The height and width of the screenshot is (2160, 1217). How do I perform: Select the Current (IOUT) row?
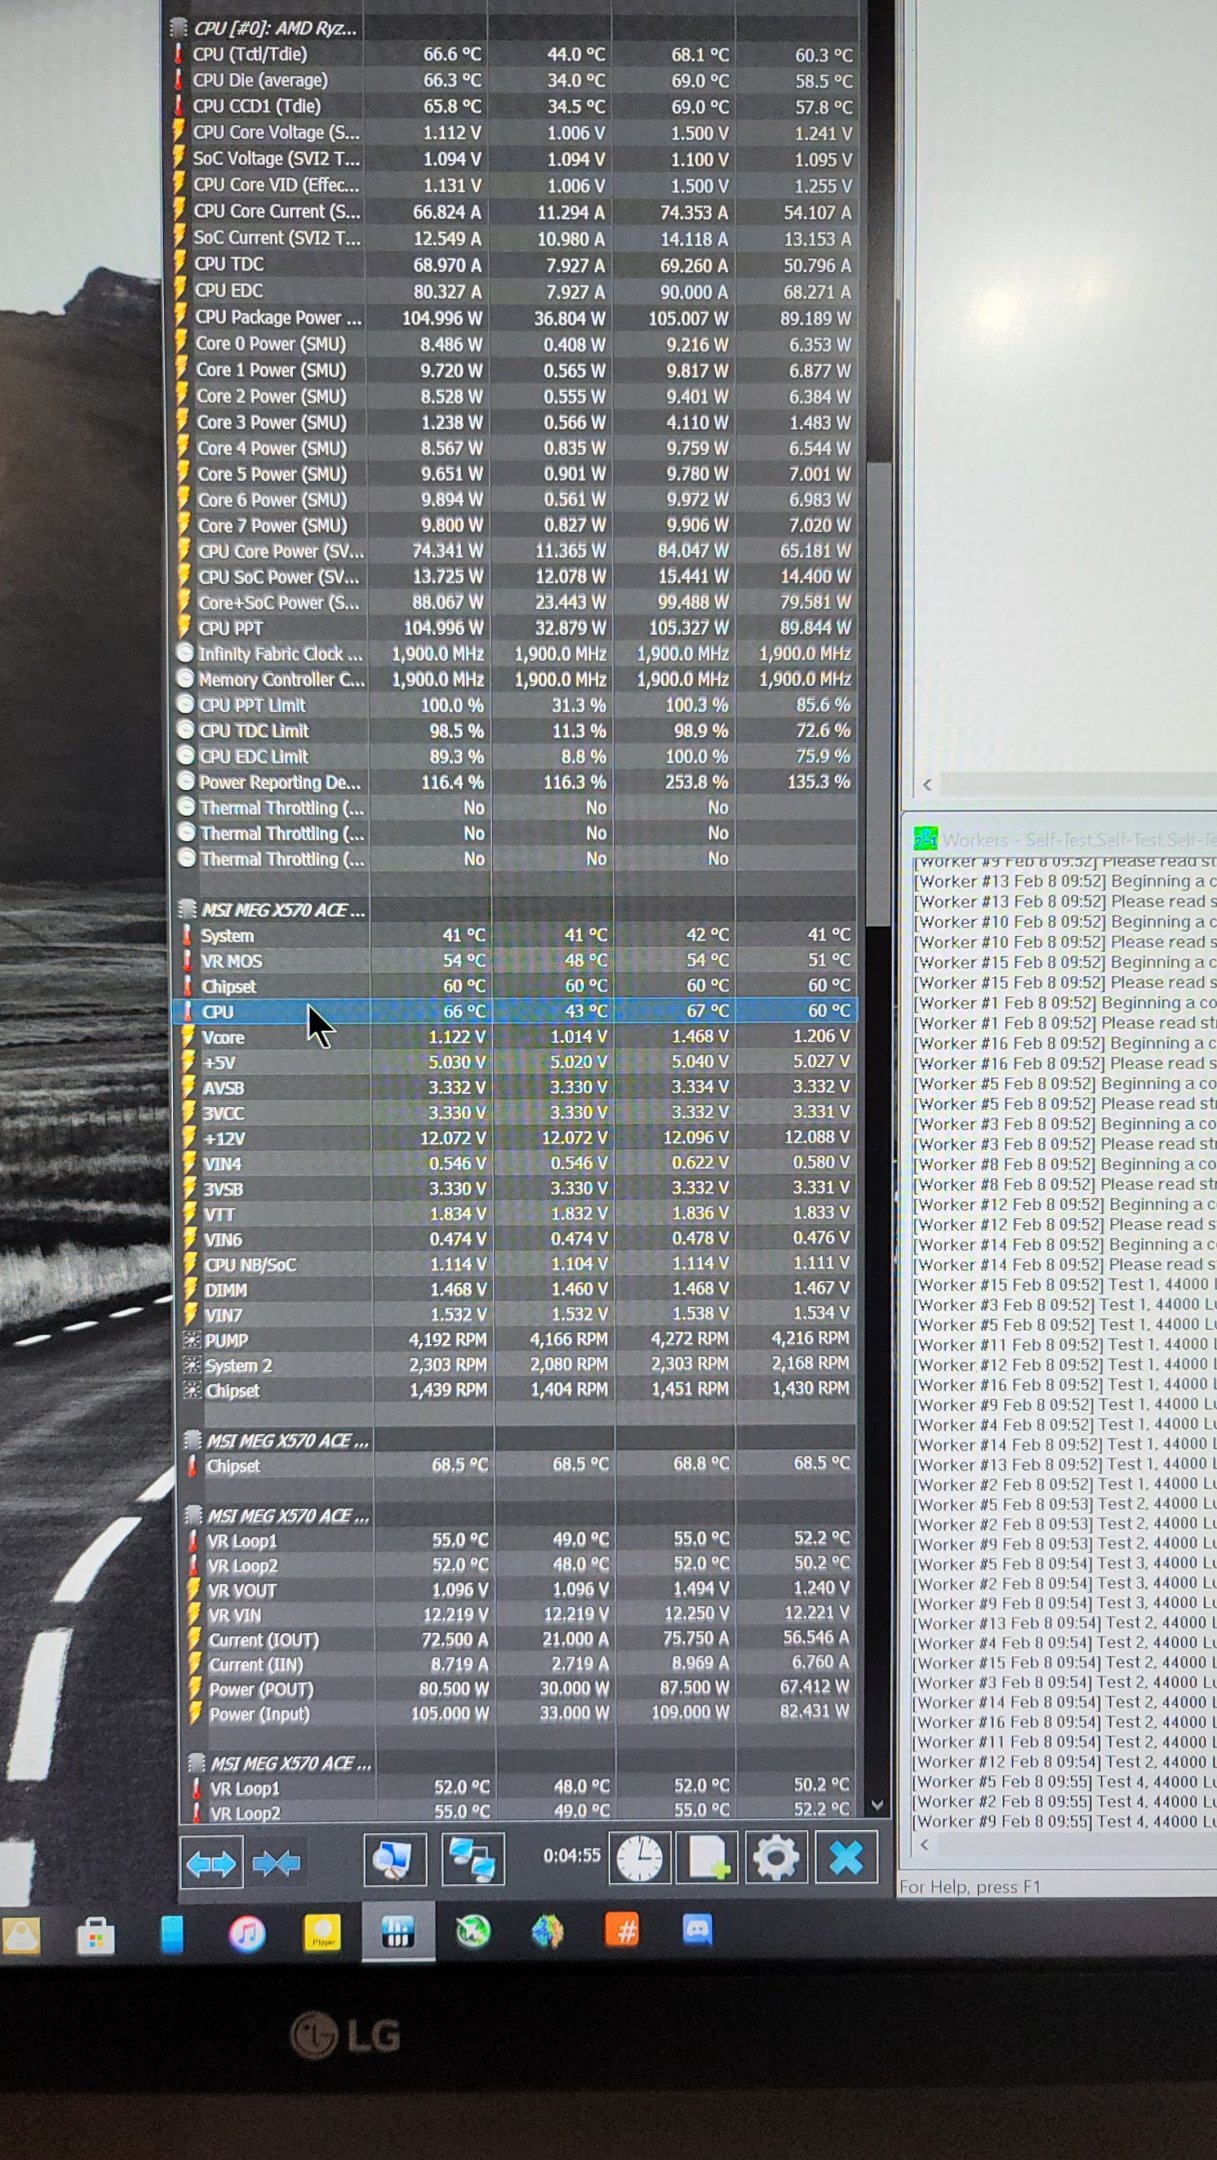tap(518, 1639)
